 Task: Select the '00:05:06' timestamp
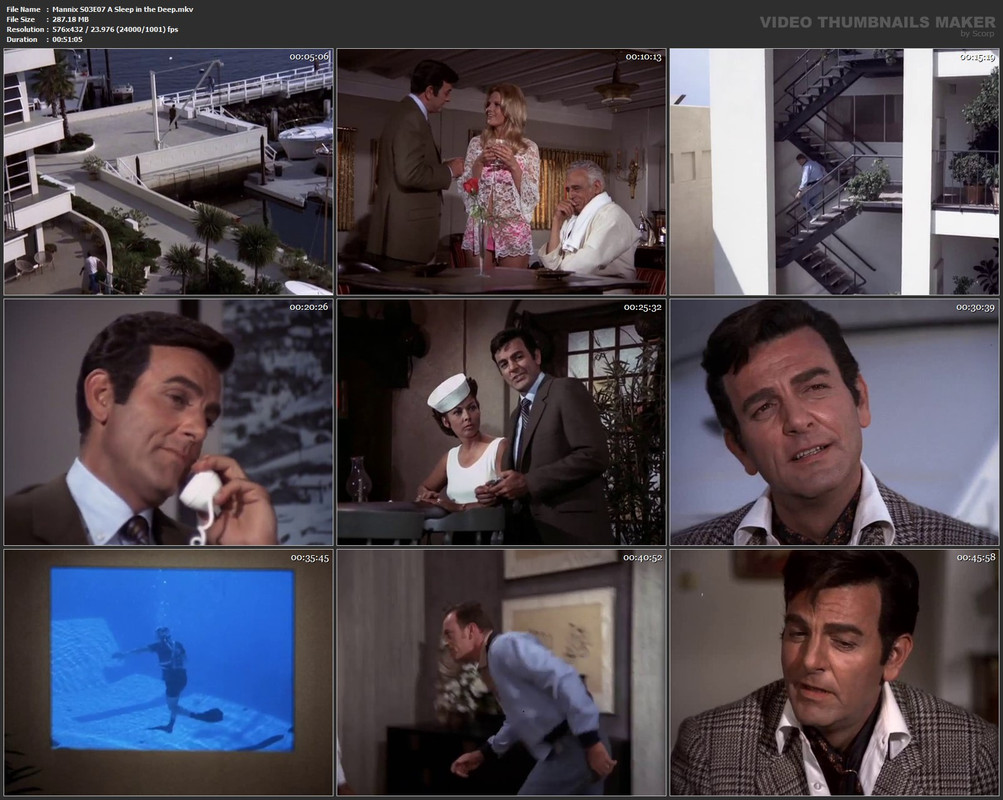[x=309, y=57]
